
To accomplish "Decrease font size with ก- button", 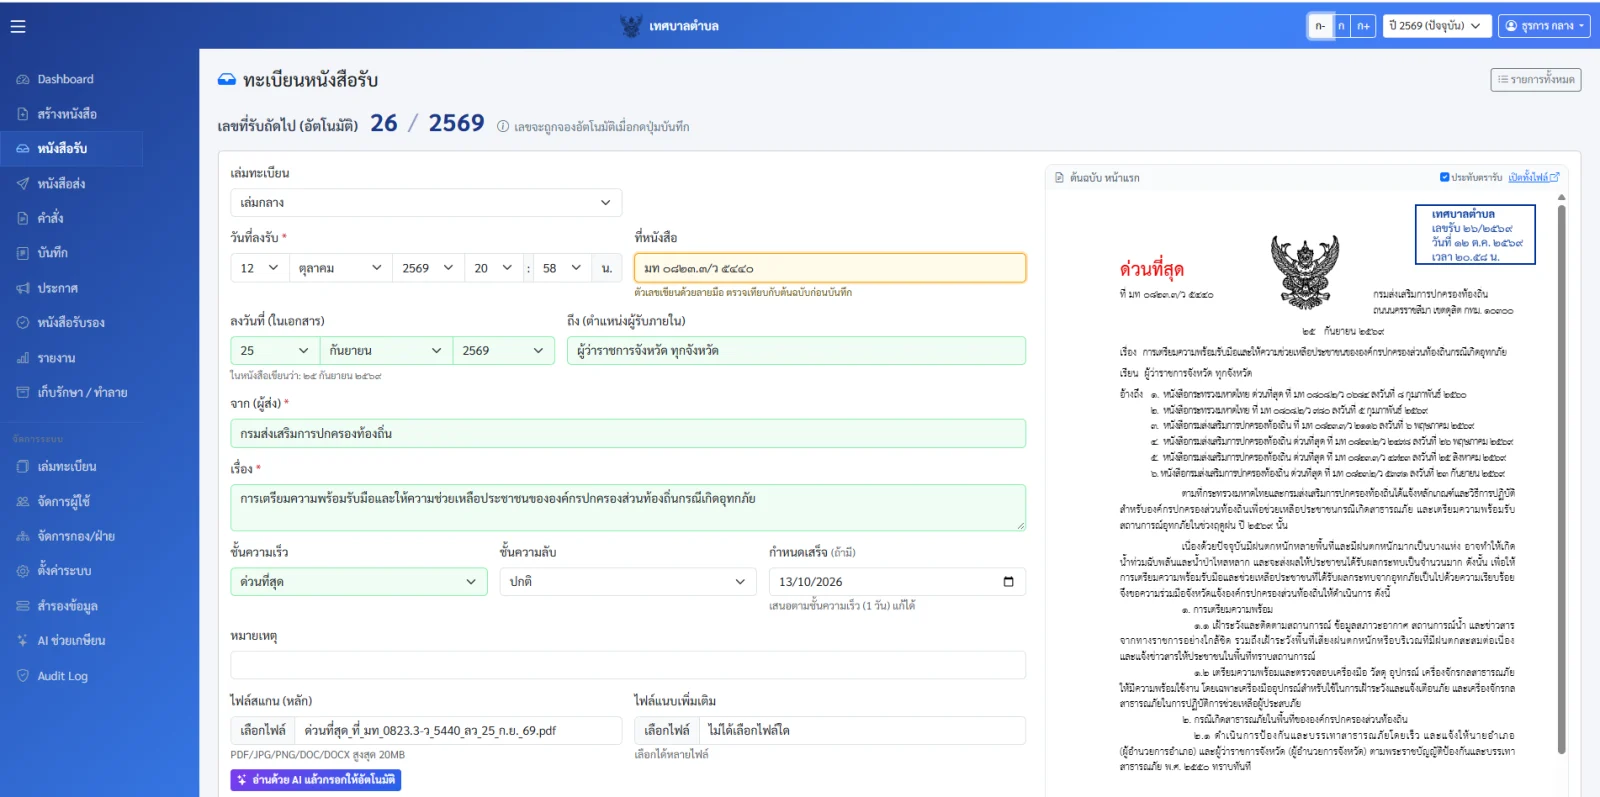I will tap(1320, 26).
